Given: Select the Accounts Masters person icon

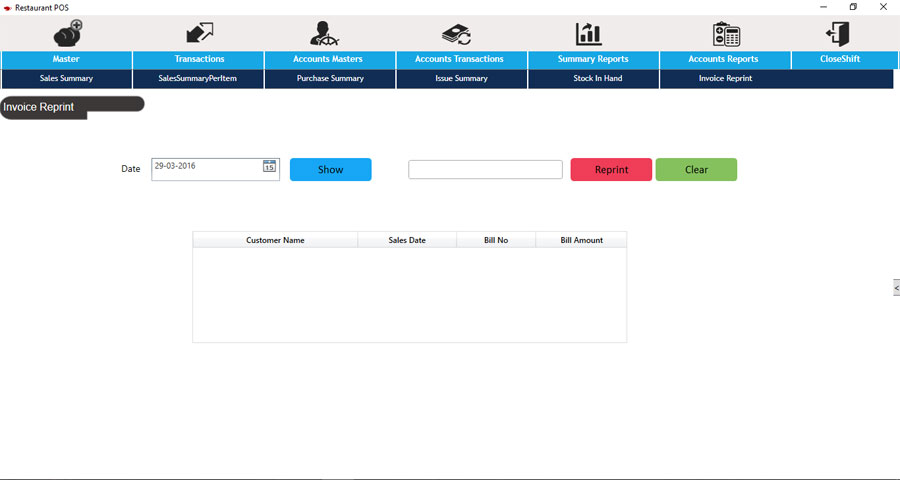Looking at the screenshot, I should point(327,33).
